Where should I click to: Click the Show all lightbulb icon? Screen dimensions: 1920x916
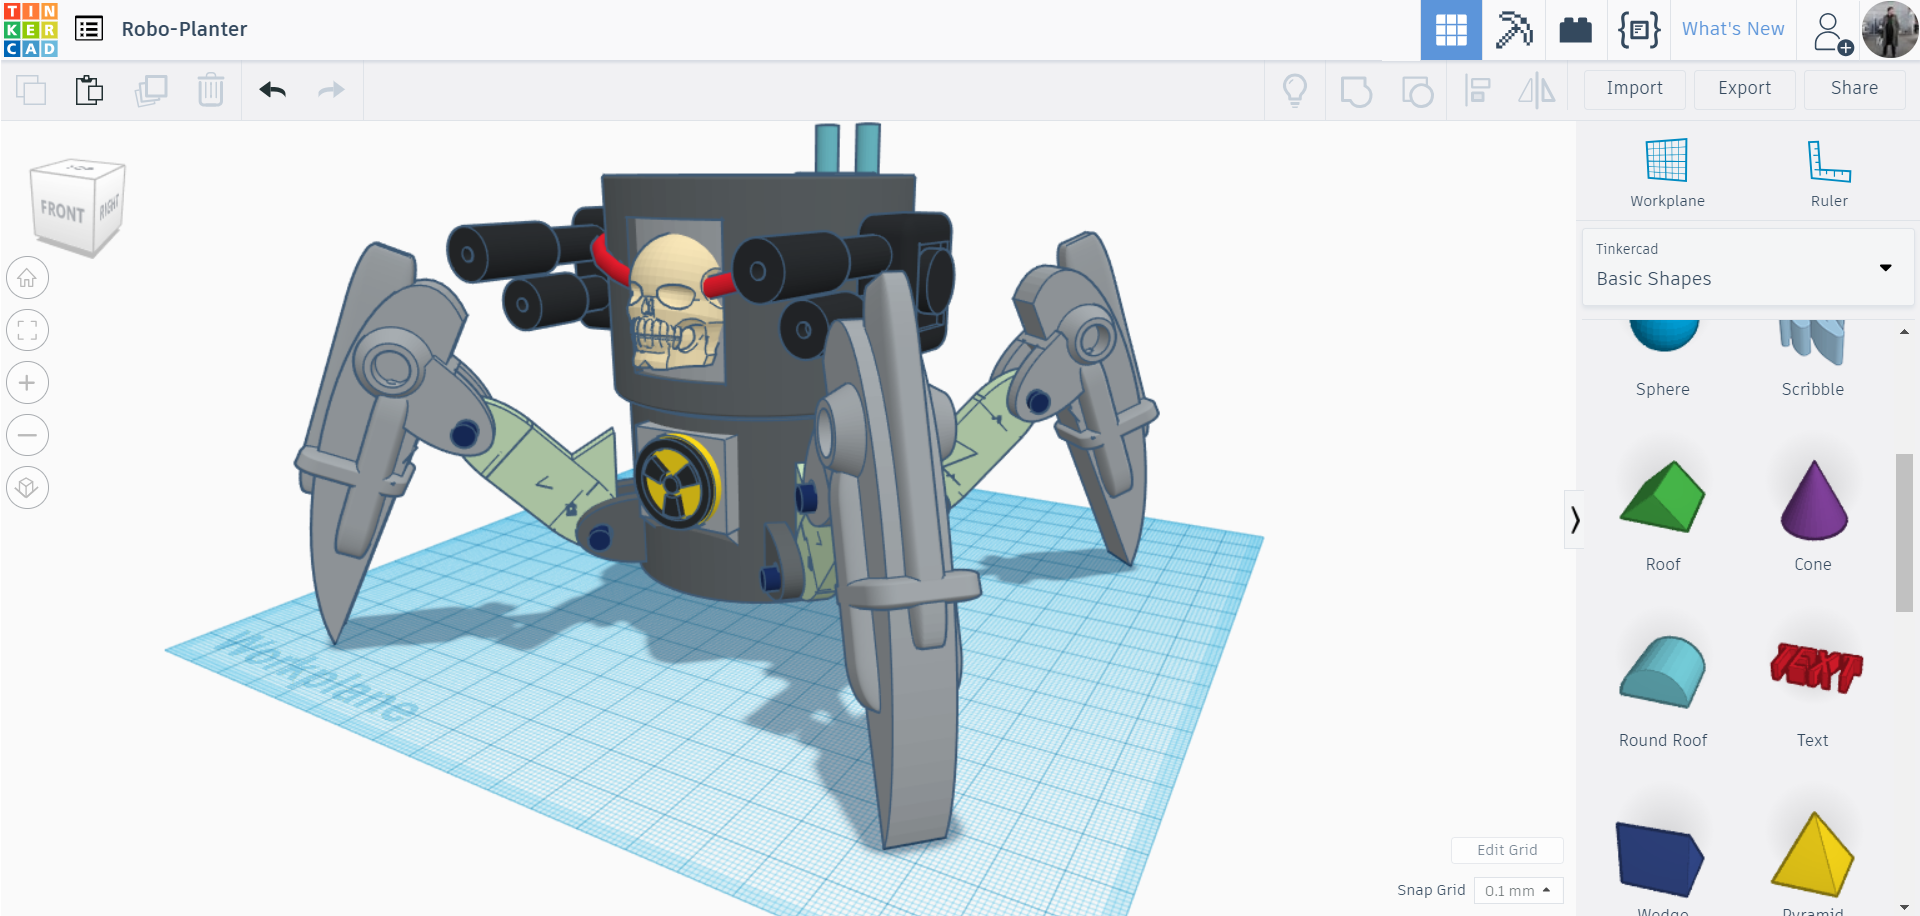tap(1295, 90)
